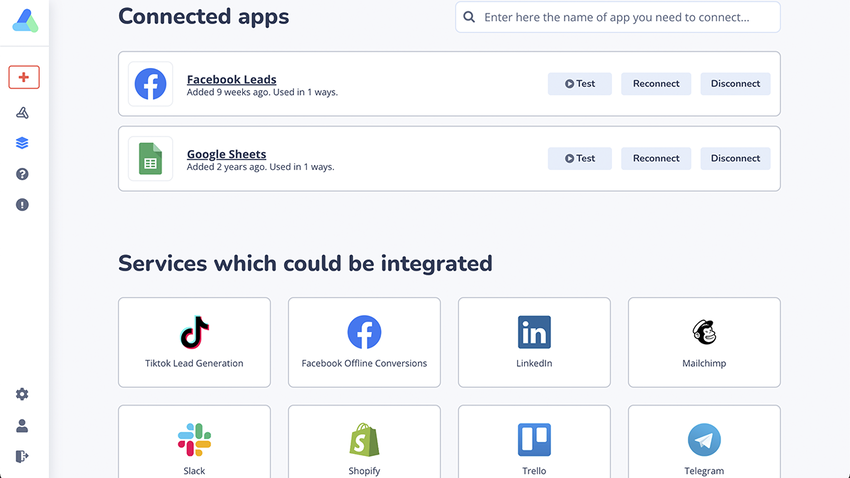Click the triangle logo icon below plus
The image size is (850, 478).
[x=22, y=112]
